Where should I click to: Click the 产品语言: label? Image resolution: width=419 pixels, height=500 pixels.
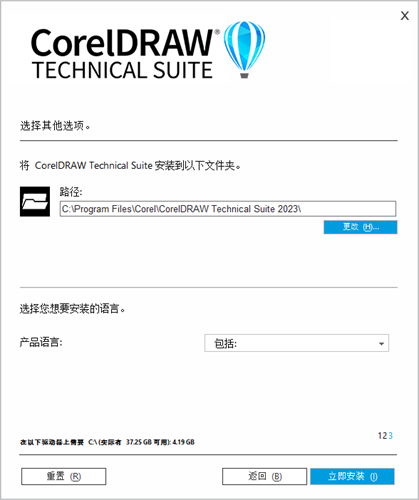point(41,342)
